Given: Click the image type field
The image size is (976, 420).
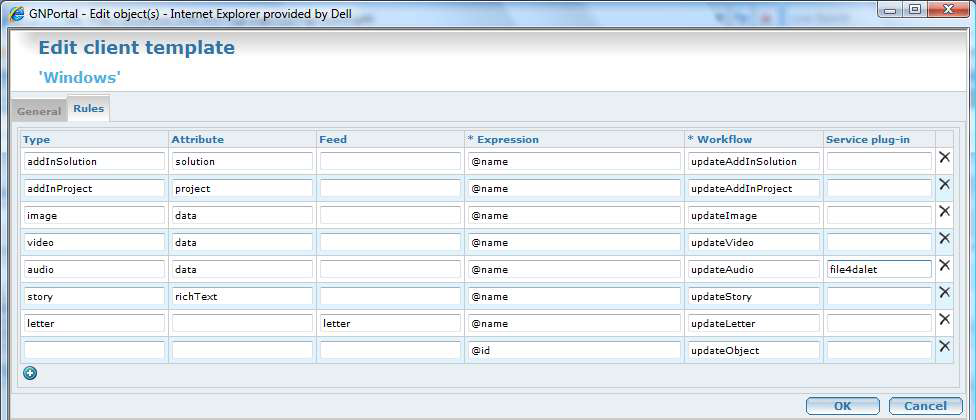Looking at the screenshot, I should click(94, 215).
